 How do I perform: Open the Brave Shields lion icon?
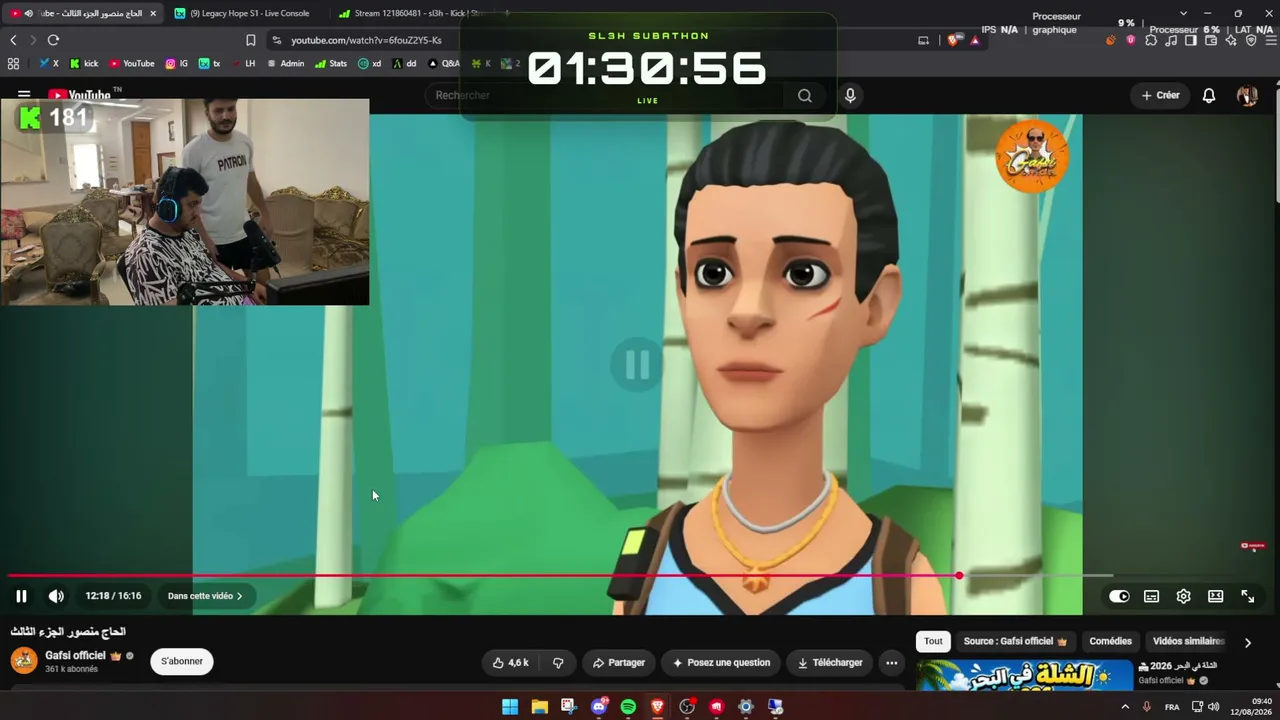tap(955, 40)
